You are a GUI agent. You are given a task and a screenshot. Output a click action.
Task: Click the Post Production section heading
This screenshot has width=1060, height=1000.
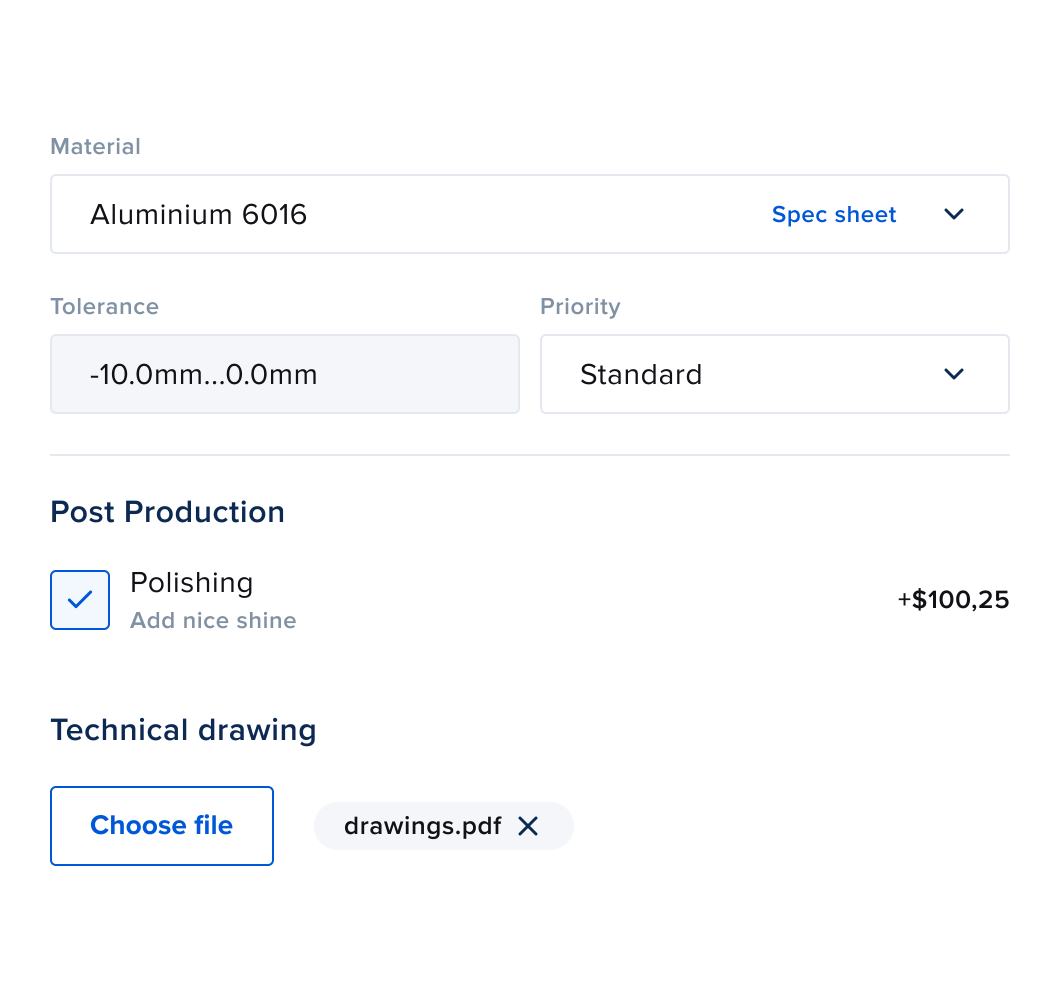tap(167, 512)
